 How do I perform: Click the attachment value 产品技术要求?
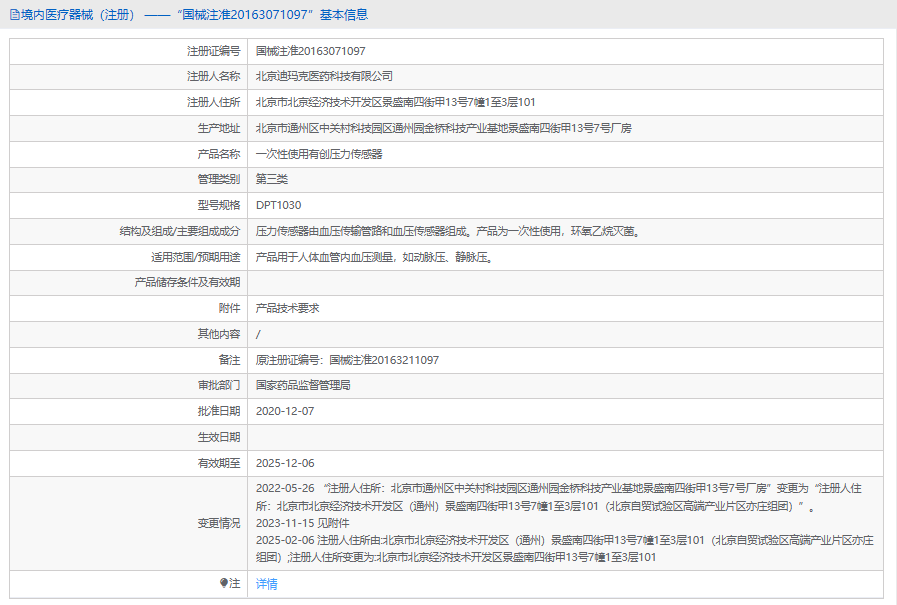pos(287,308)
